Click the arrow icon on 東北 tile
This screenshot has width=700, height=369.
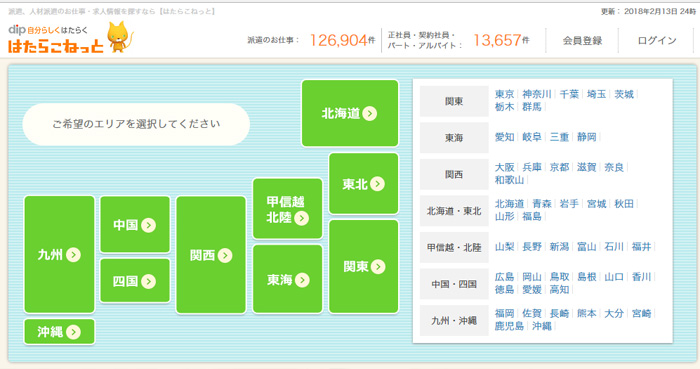coord(377,184)
